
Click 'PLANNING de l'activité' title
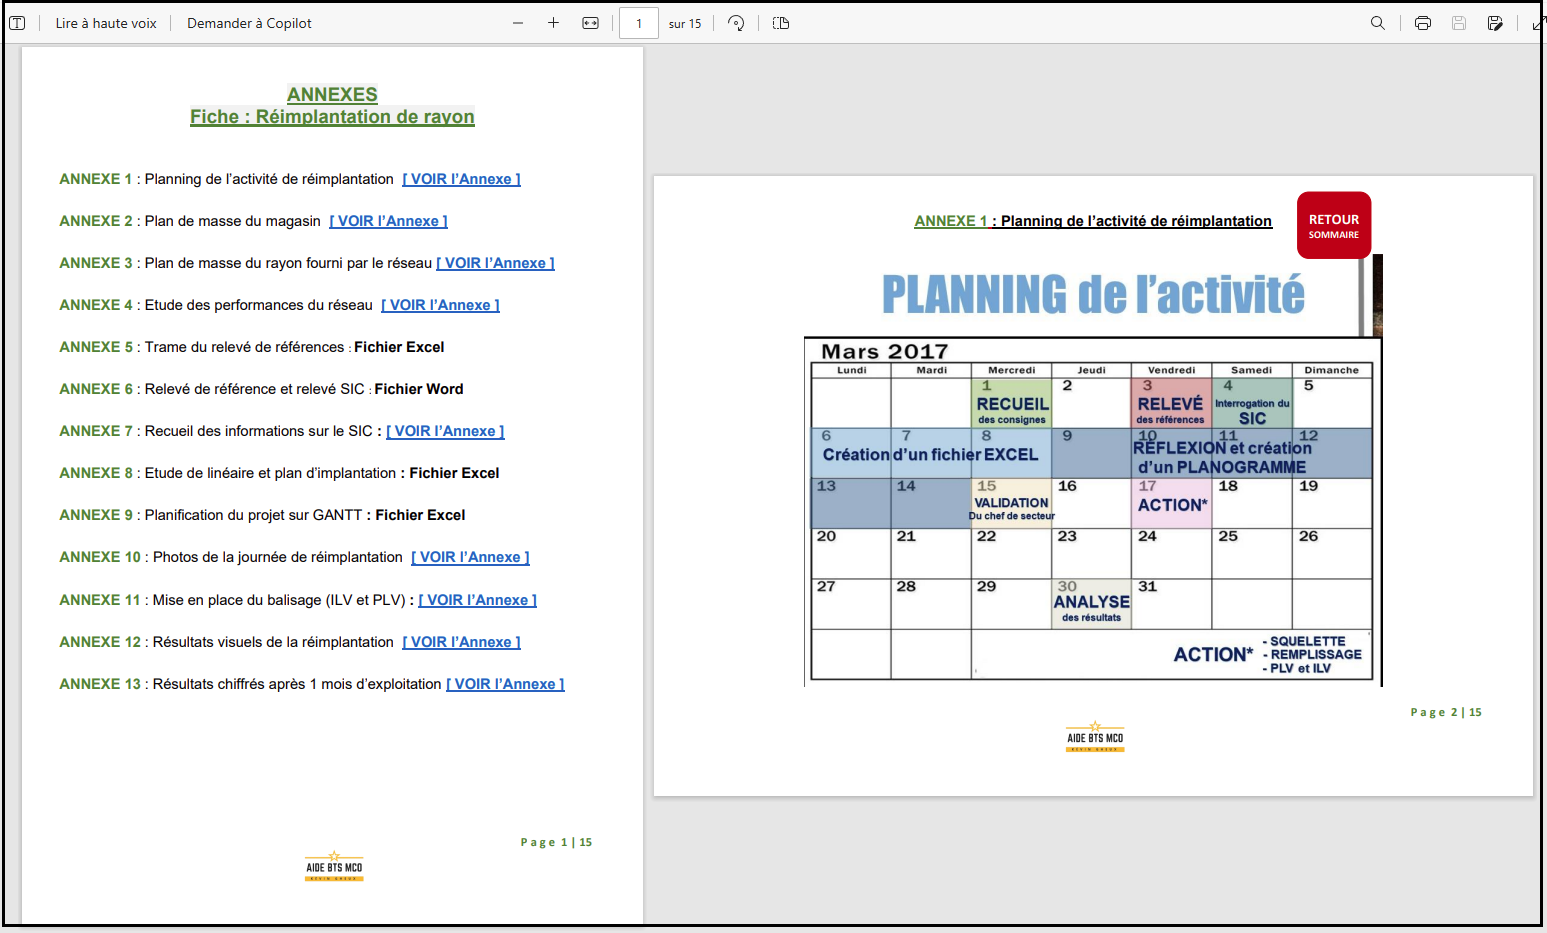pyautogui.click(x=1093, y=294)
